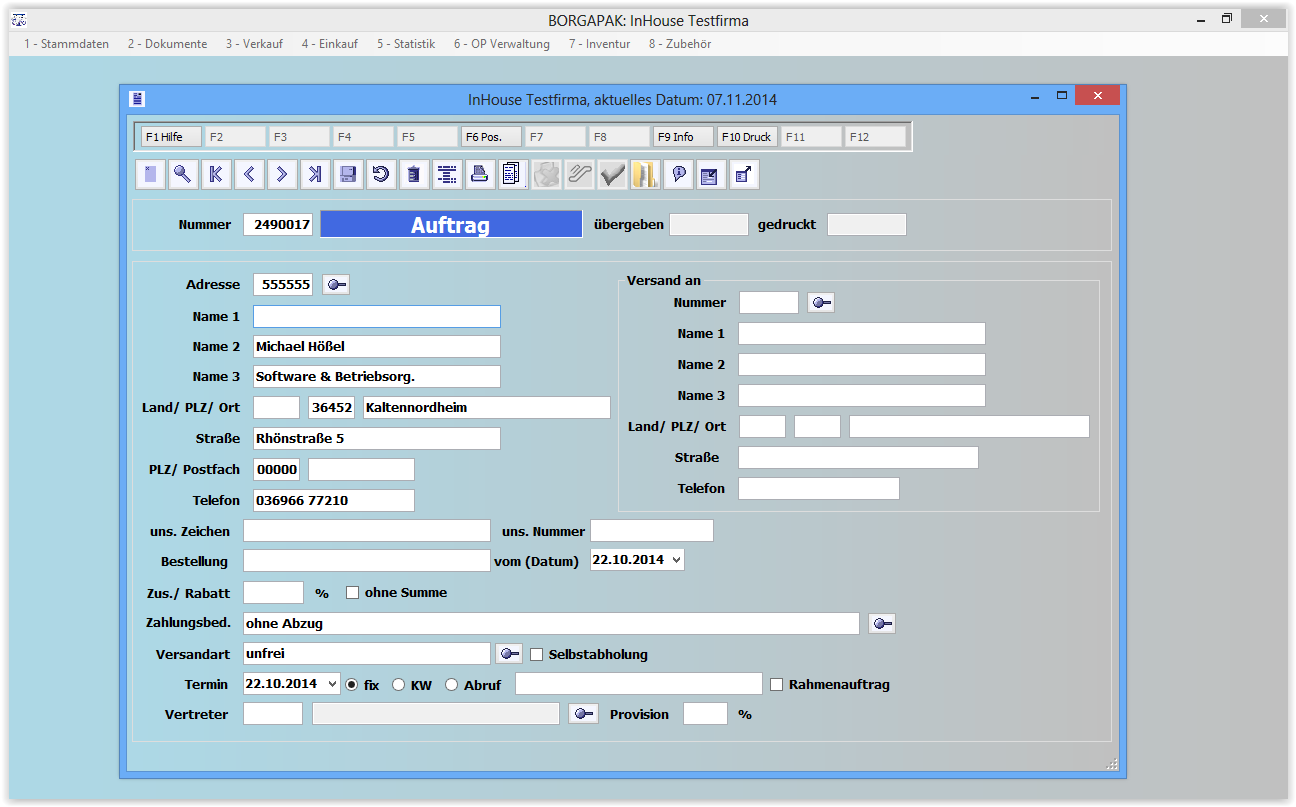Select the KW radio button
The height and width of the screenshot is (807, 1296).
point(398,685)
